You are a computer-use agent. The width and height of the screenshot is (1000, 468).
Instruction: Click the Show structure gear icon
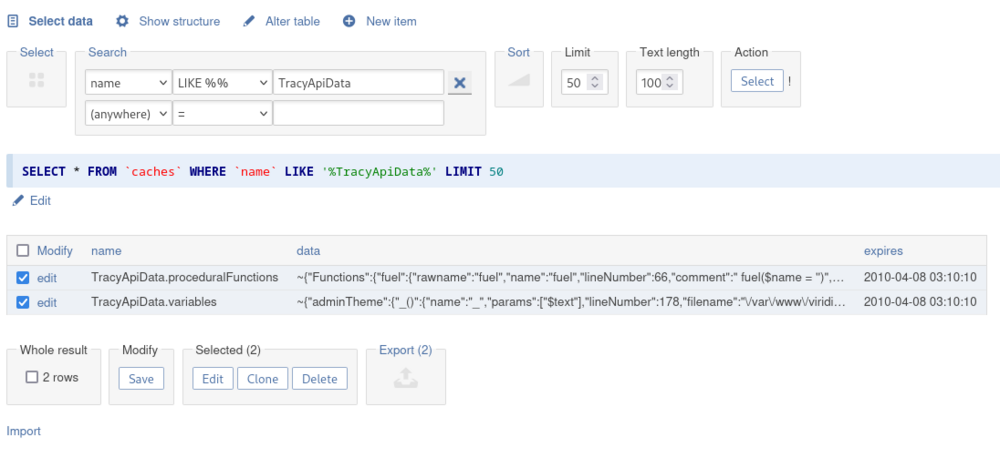click(122, 21)
